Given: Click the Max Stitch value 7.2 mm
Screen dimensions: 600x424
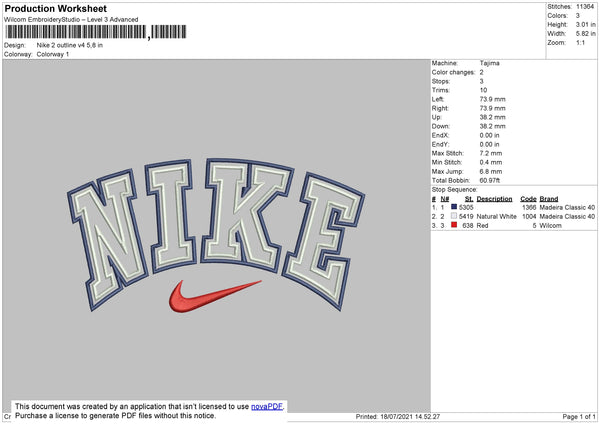Looking at the screenshot, I should (491, 153).
